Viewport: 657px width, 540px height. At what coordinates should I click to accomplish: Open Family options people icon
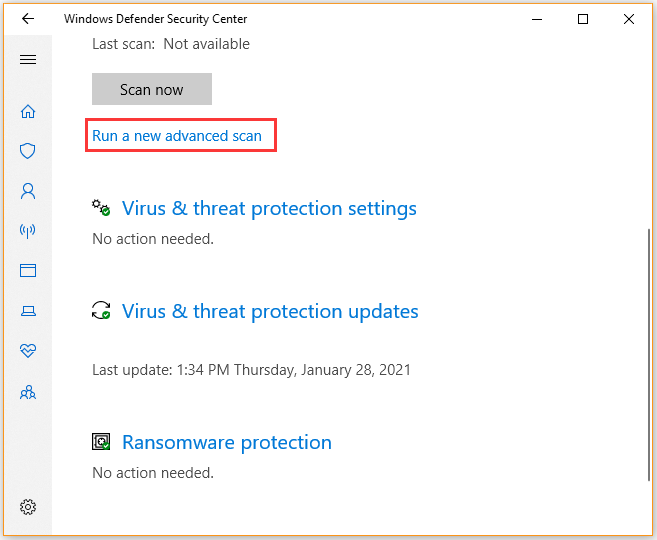[x=28, y=392]
